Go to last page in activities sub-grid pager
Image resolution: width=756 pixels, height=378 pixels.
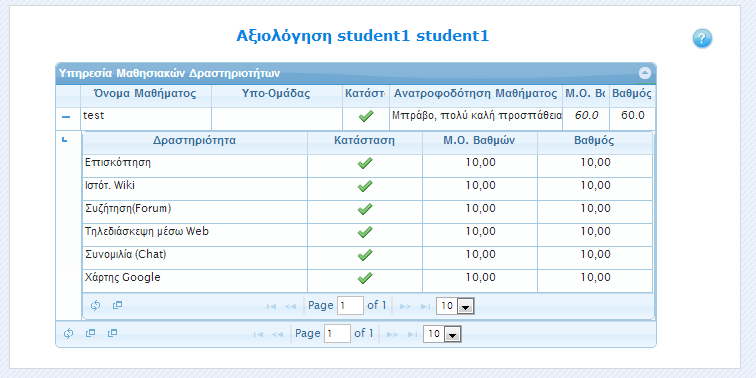(425, 306)
